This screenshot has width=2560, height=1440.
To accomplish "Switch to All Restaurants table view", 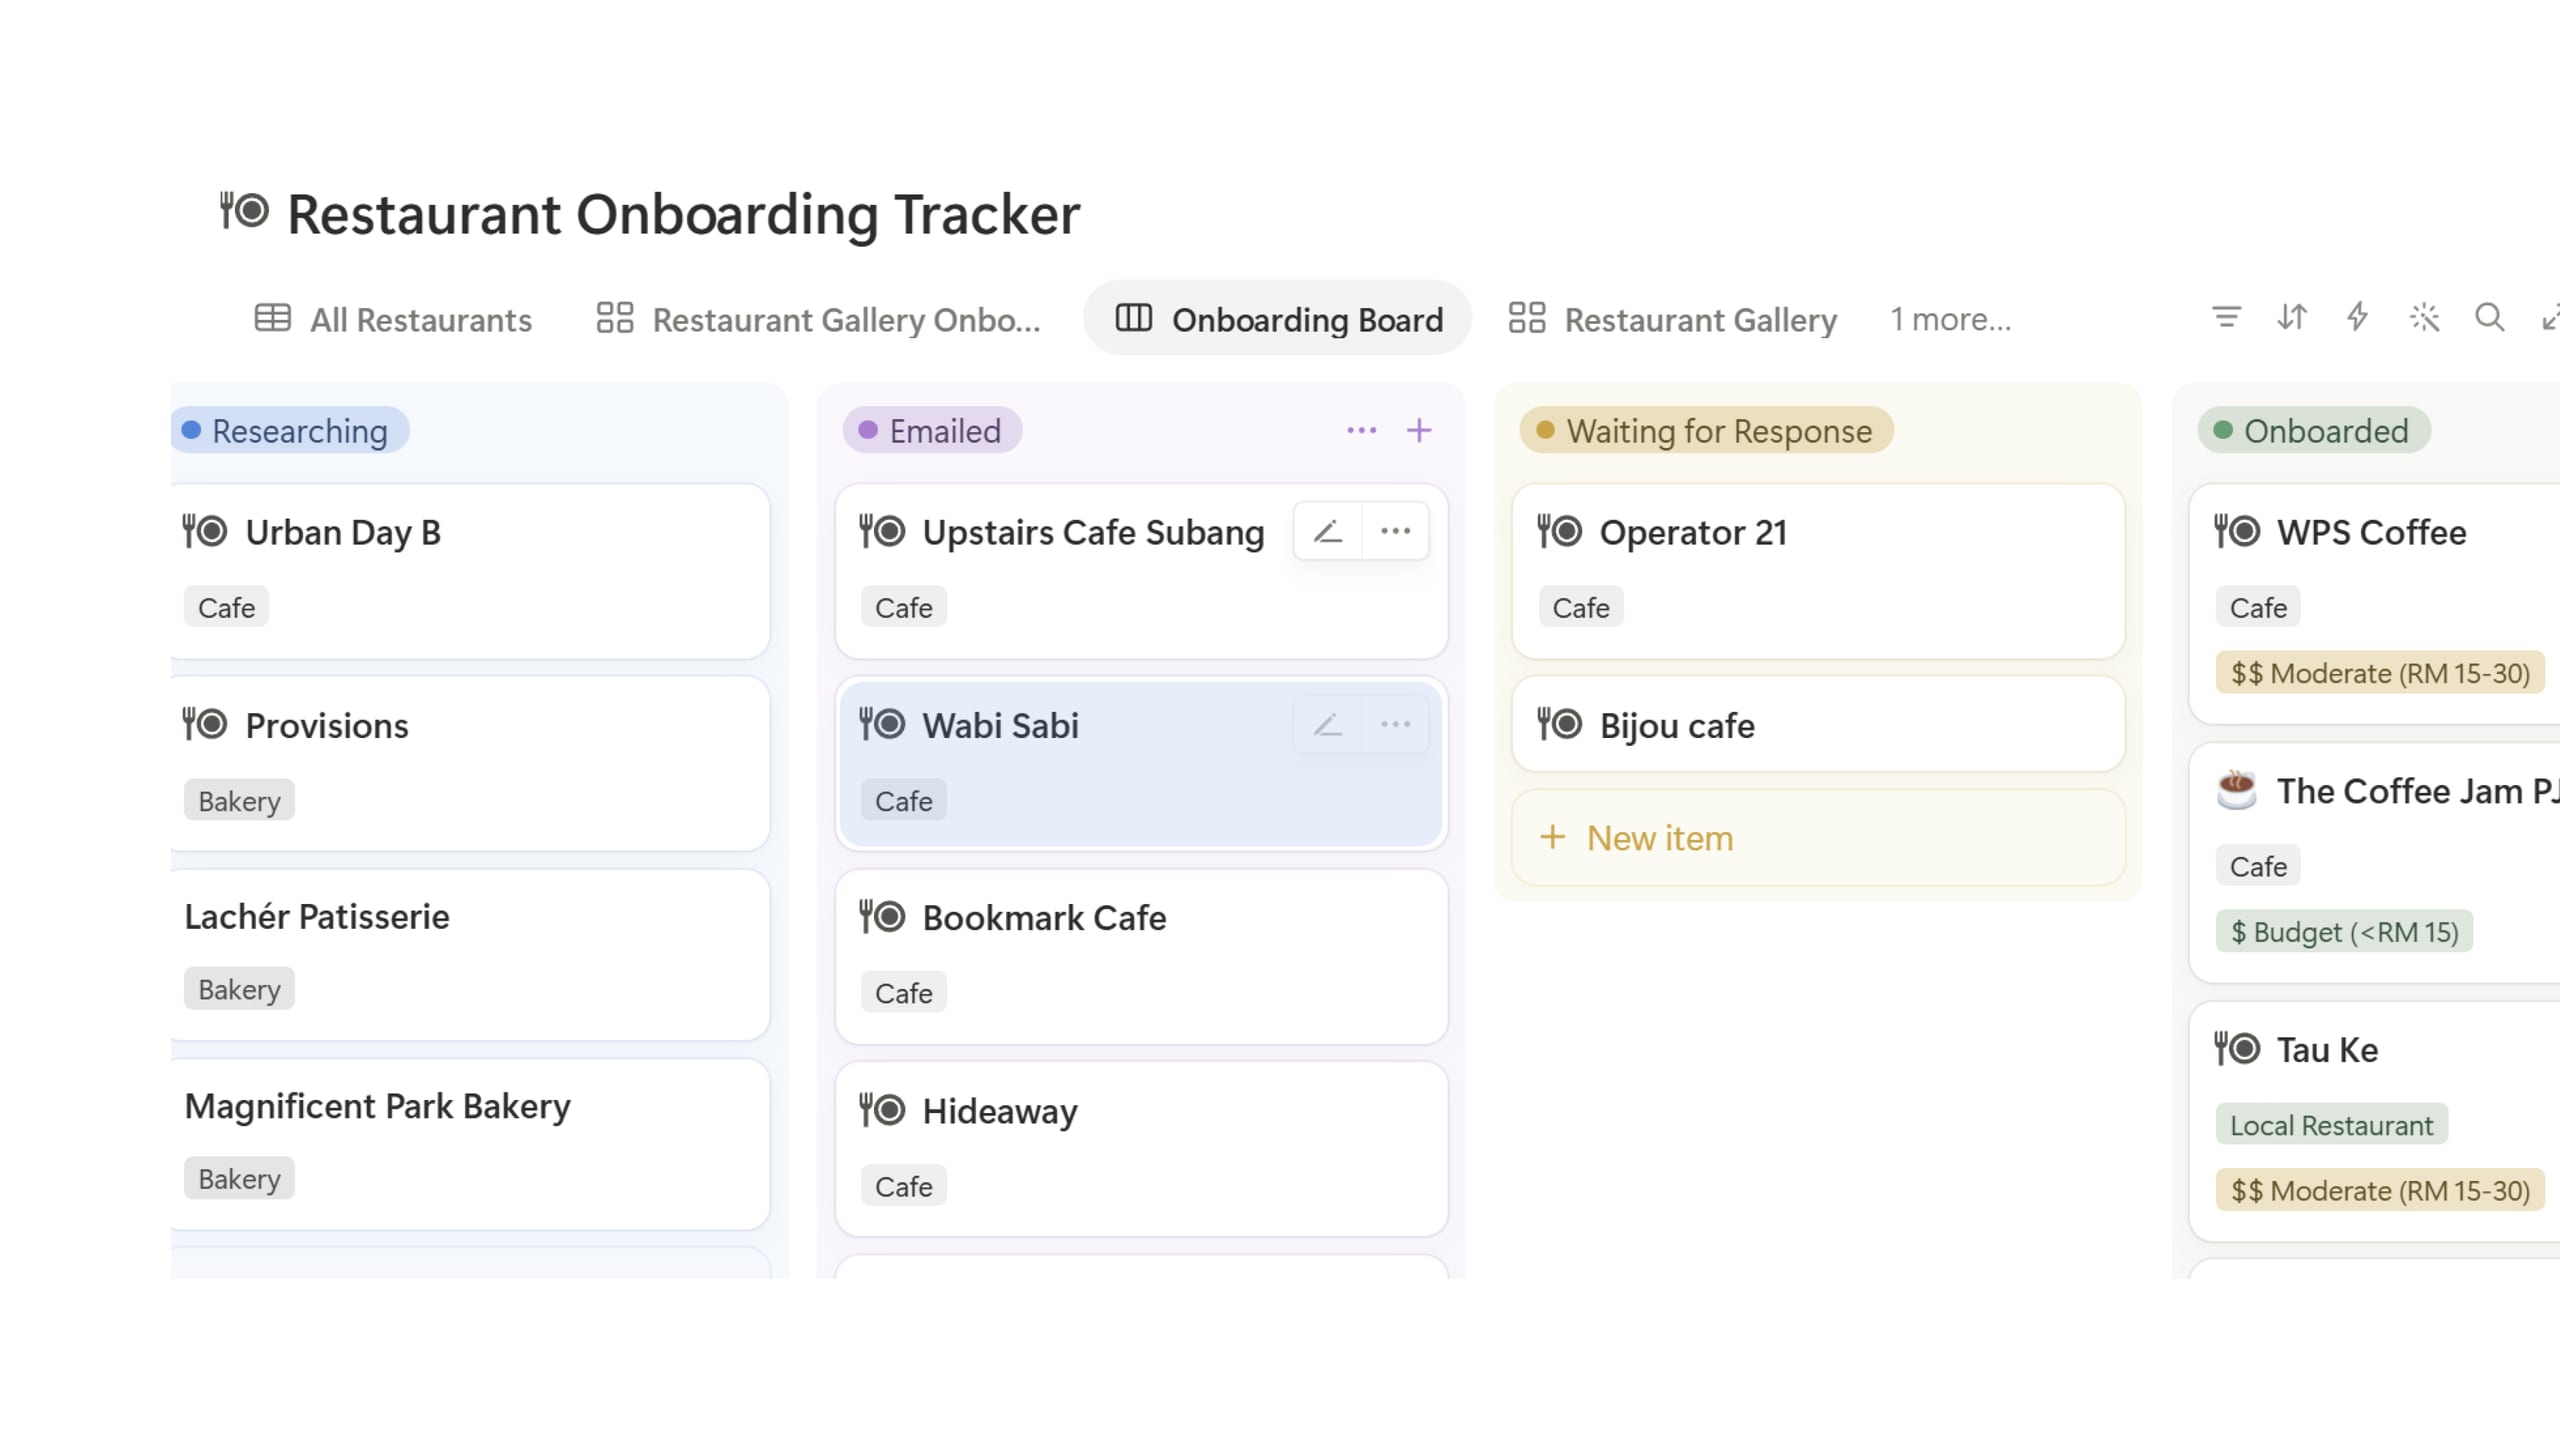I will point(393,319).
